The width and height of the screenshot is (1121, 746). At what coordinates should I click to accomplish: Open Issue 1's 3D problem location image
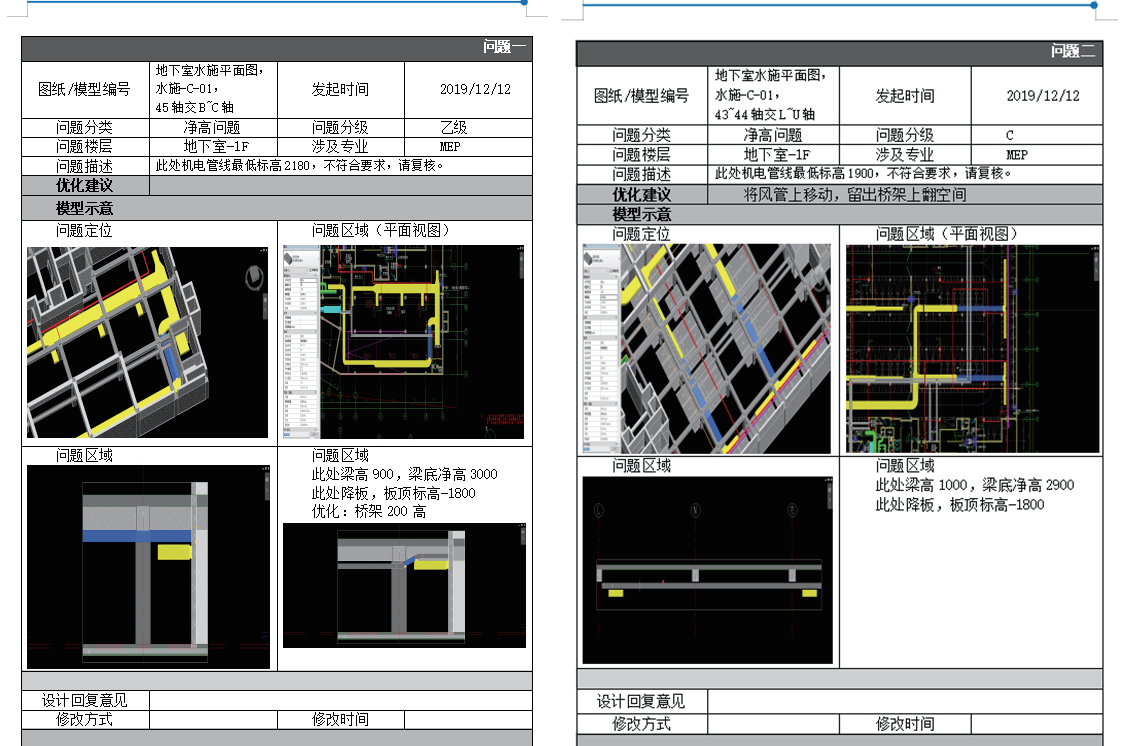(x=147, y=342)
